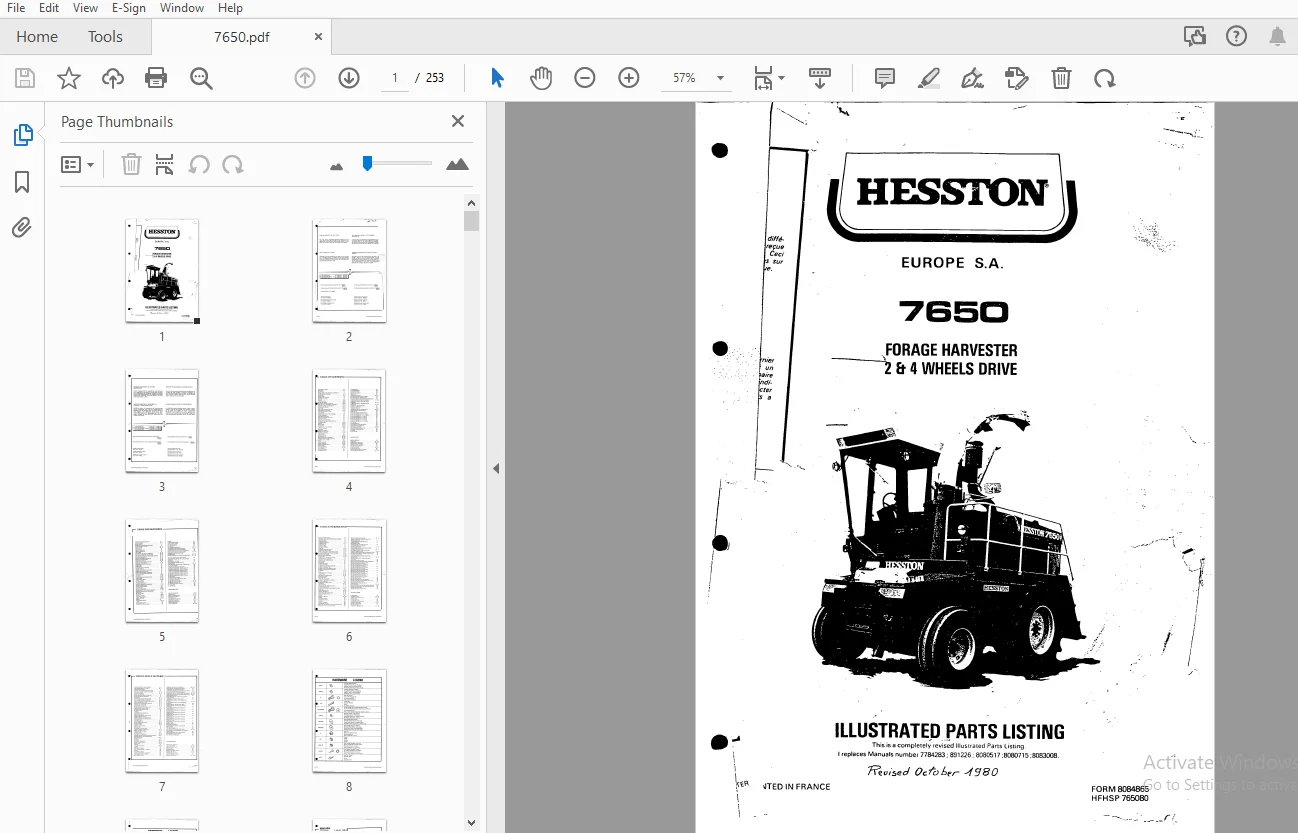Open the Sign document pen tool
1298x833 pixels.
click(972, 78)
